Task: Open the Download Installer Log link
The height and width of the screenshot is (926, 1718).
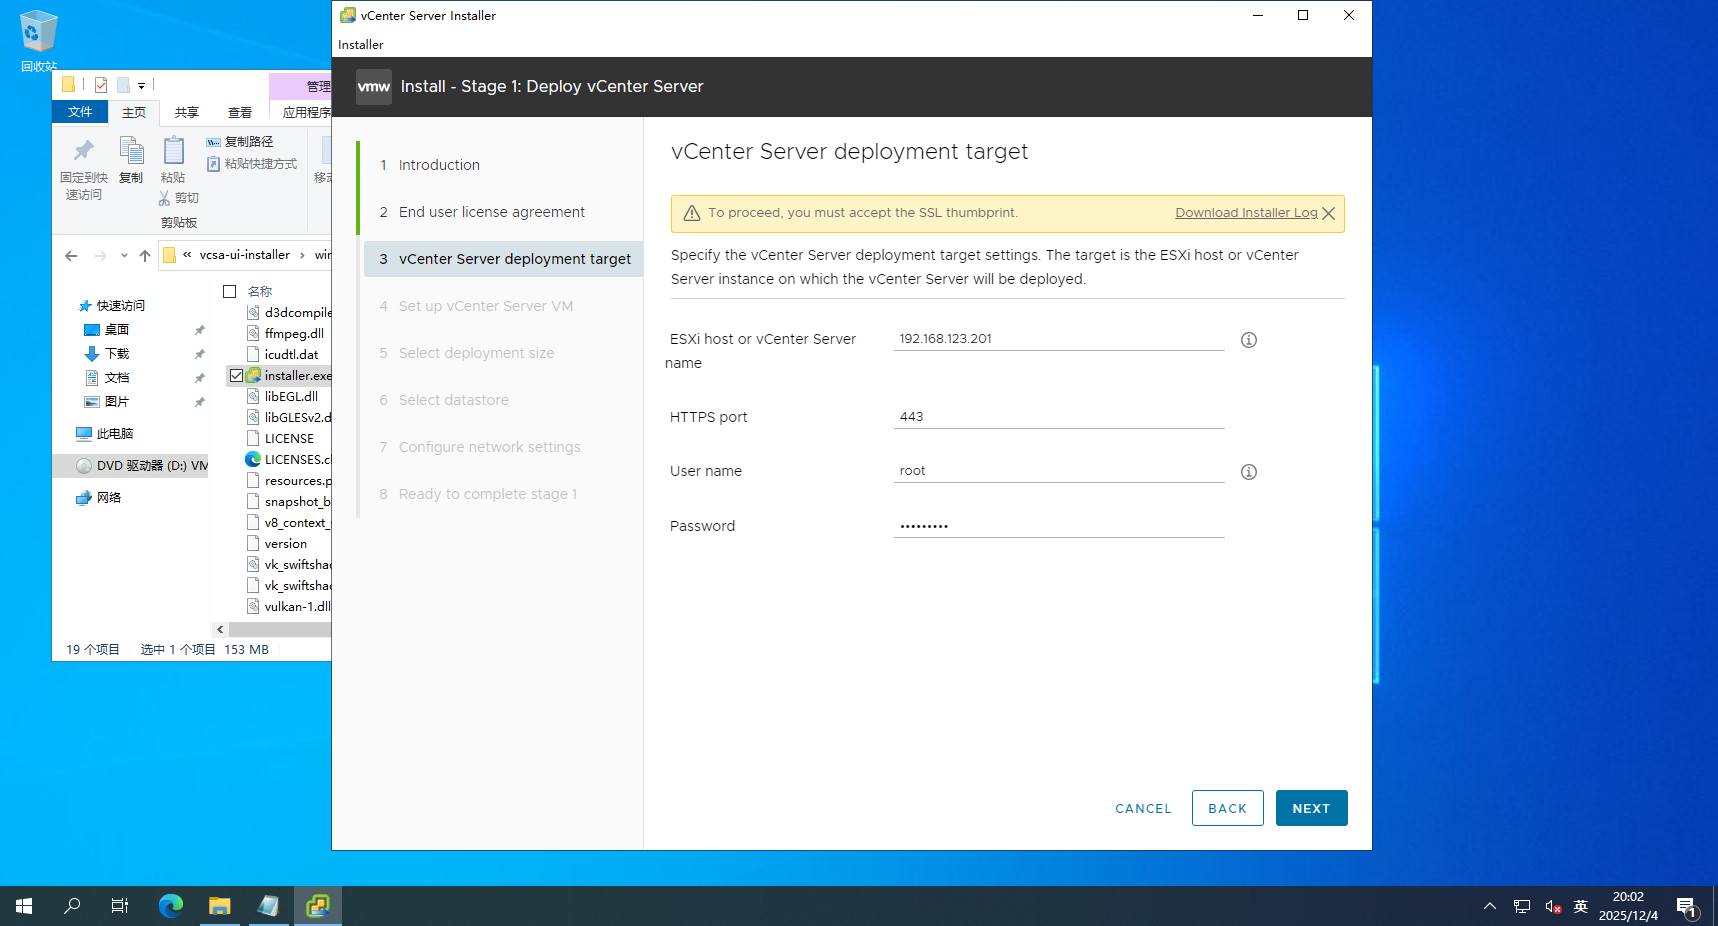Action: click(1245, 213)
